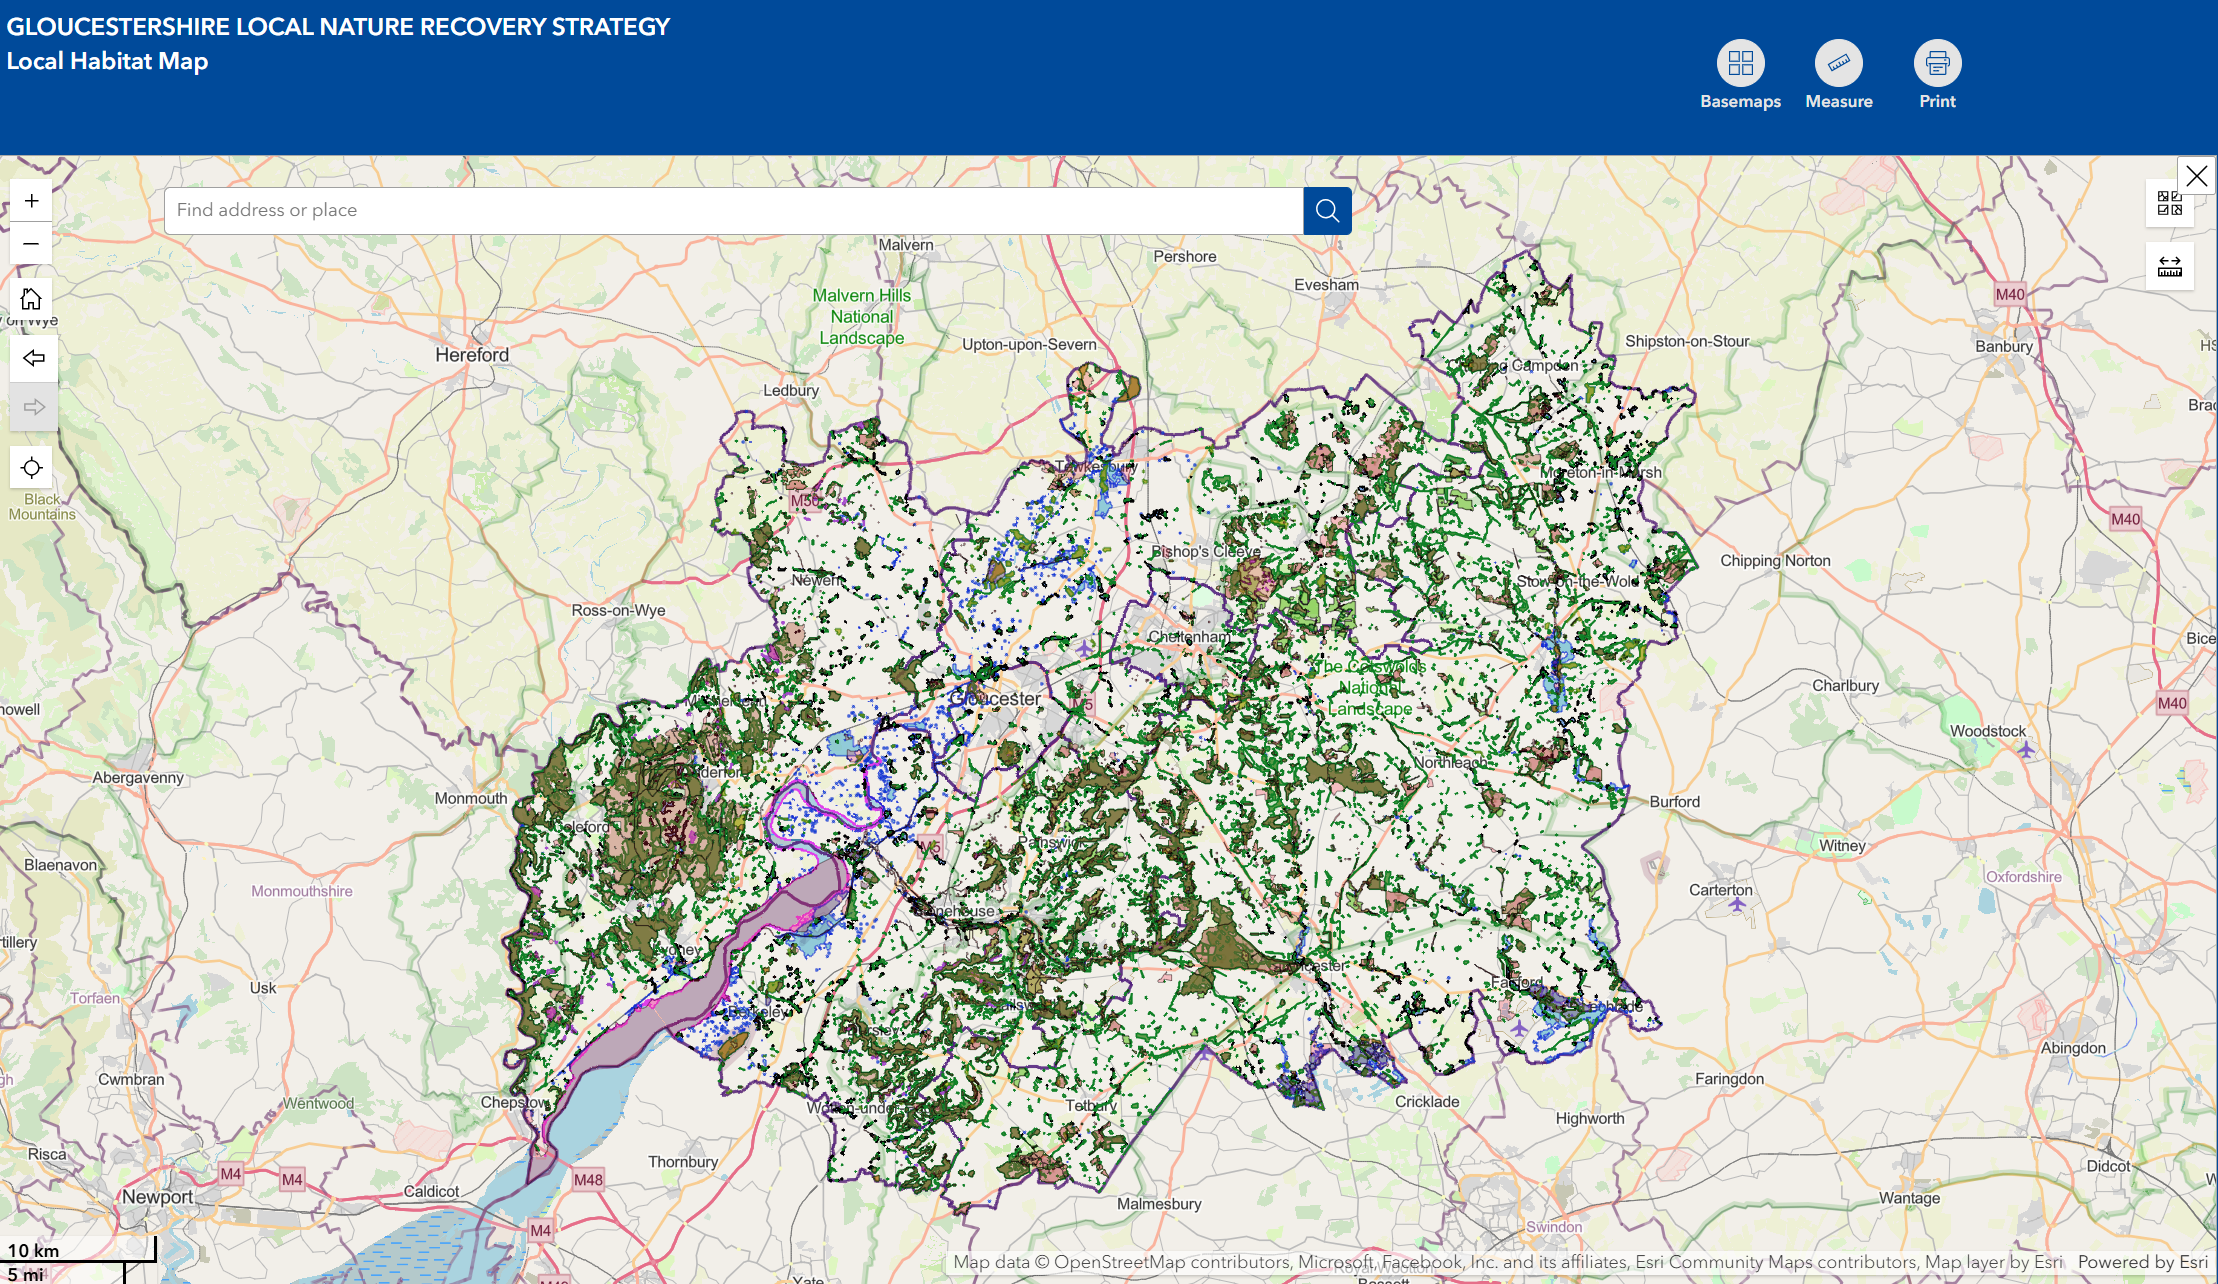Click the Hereford label on the map
Viewport: 2218px width, 1284px height.
(472, 355)
